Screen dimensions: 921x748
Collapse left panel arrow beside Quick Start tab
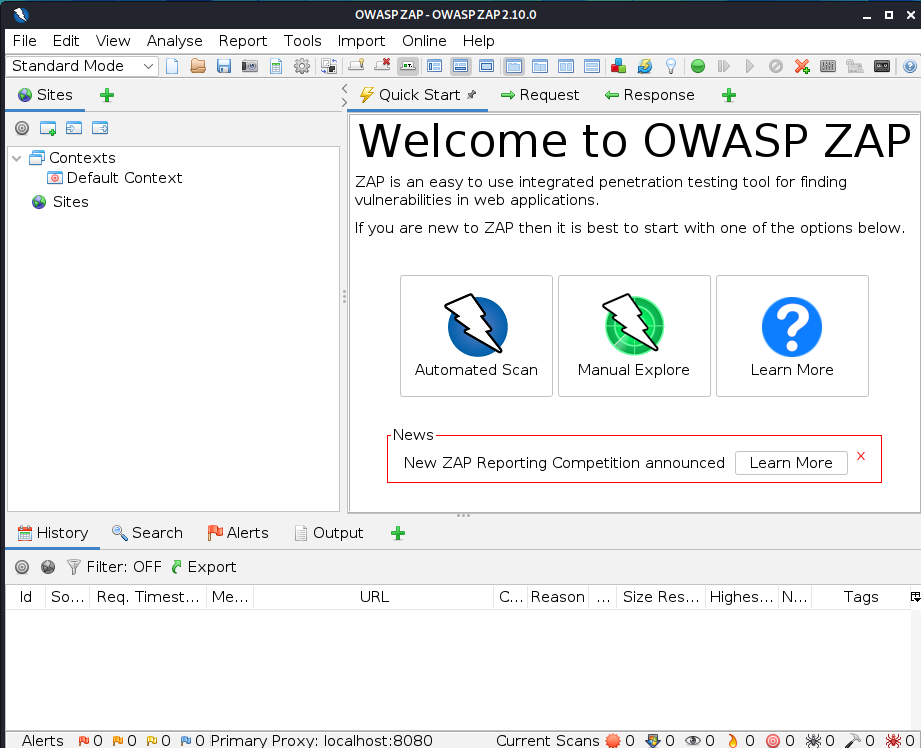point(345,88)
